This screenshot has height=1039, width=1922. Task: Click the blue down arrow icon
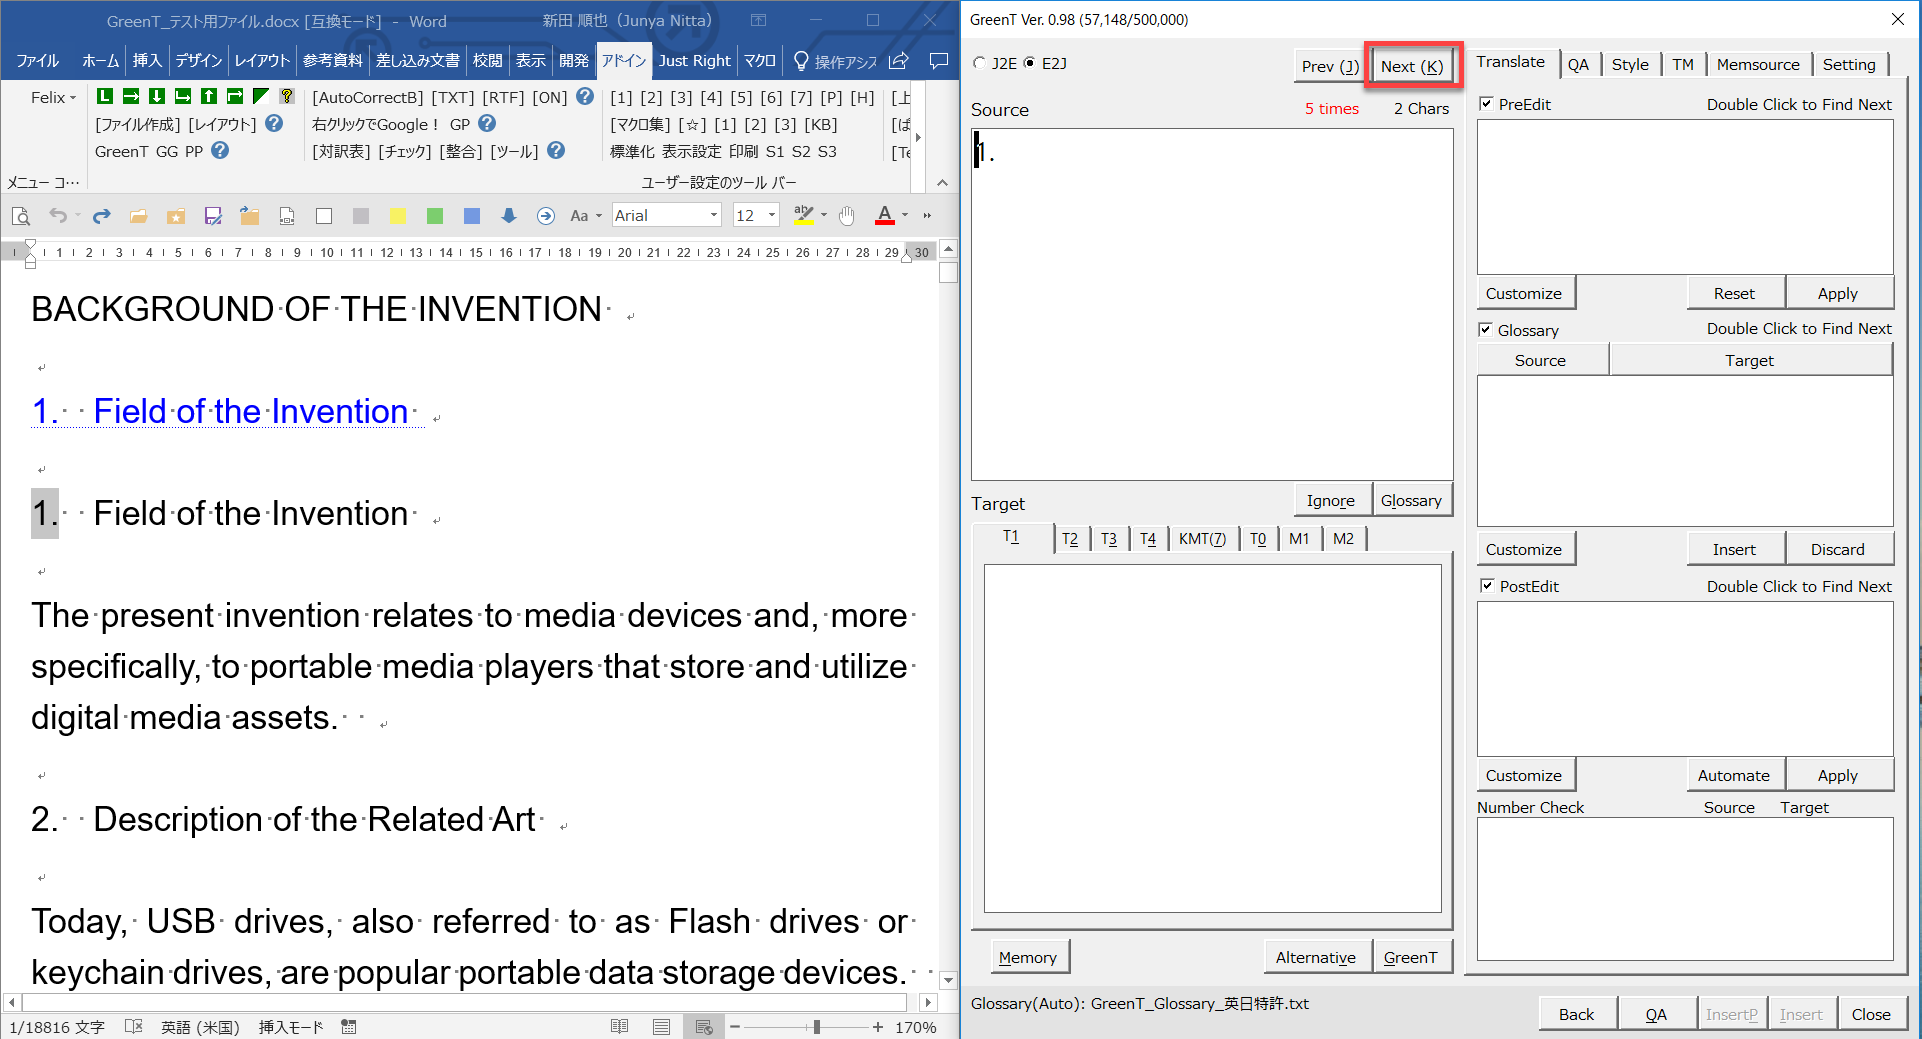[509, 216]
